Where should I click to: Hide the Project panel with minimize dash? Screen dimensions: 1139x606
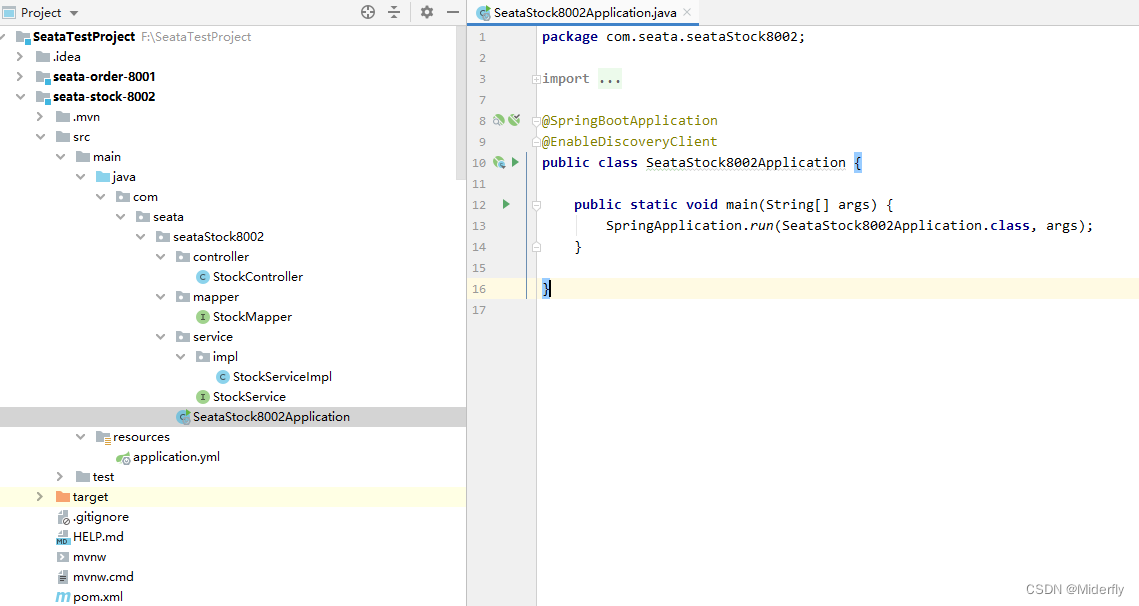click(x=452, y=12)
